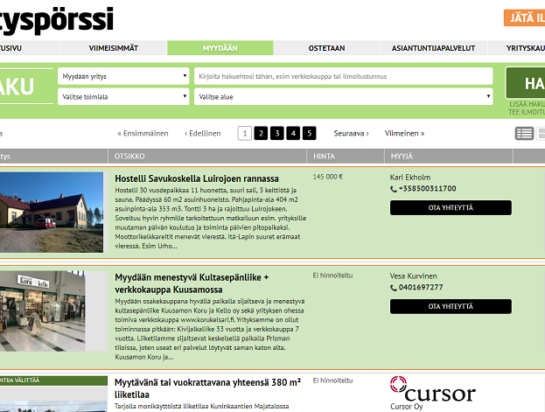The image size is (545, 412).
Task: Jump to last page via Viimeinen
Action: tap(404, 133)
